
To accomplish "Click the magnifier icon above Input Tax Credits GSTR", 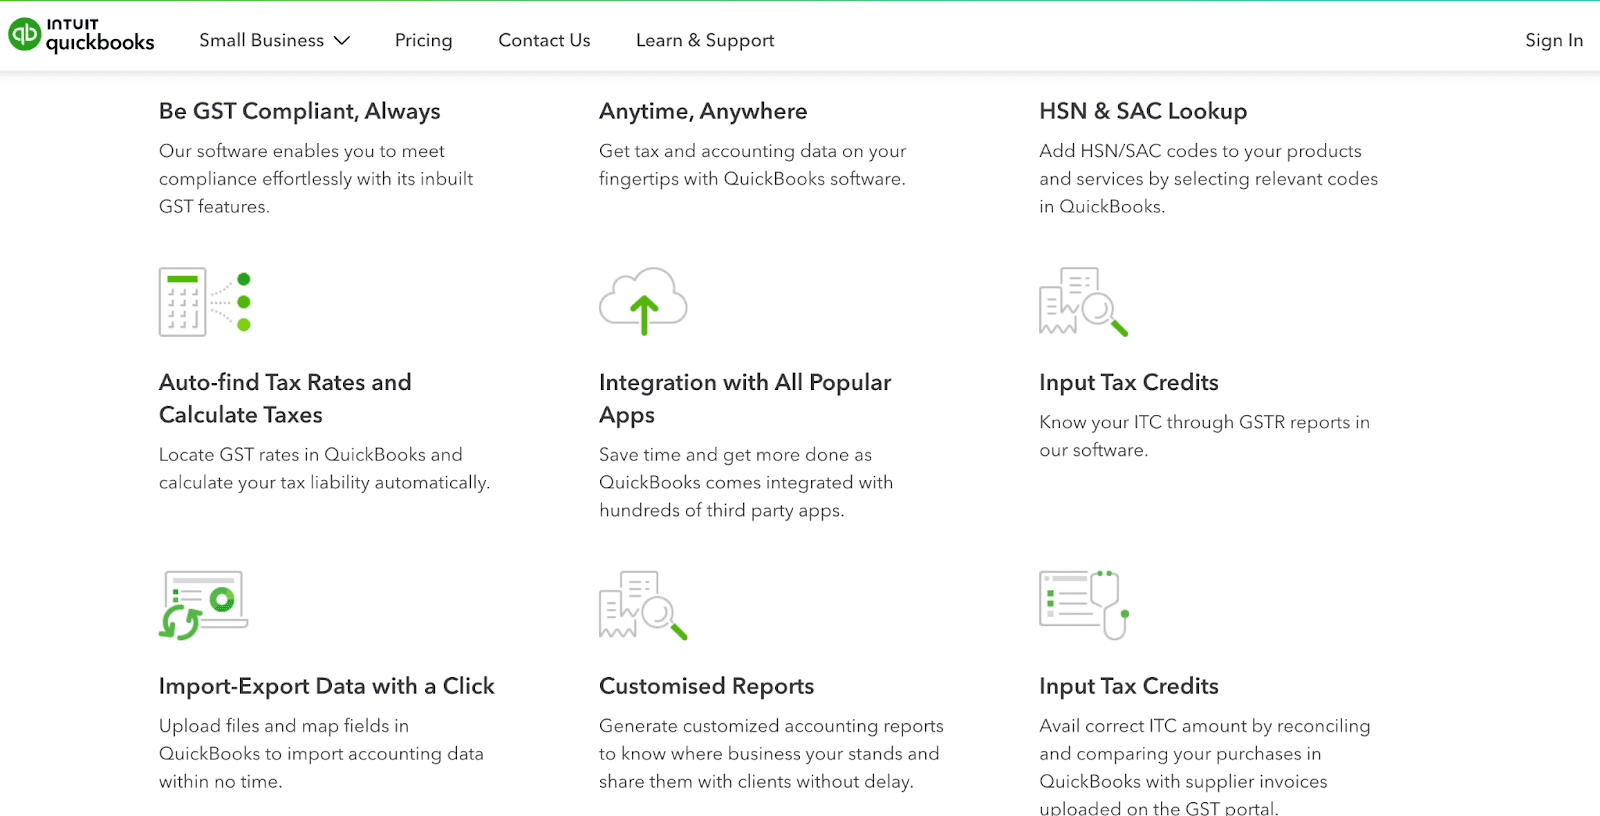I will pyautogui.click(x=1084, y=301).
